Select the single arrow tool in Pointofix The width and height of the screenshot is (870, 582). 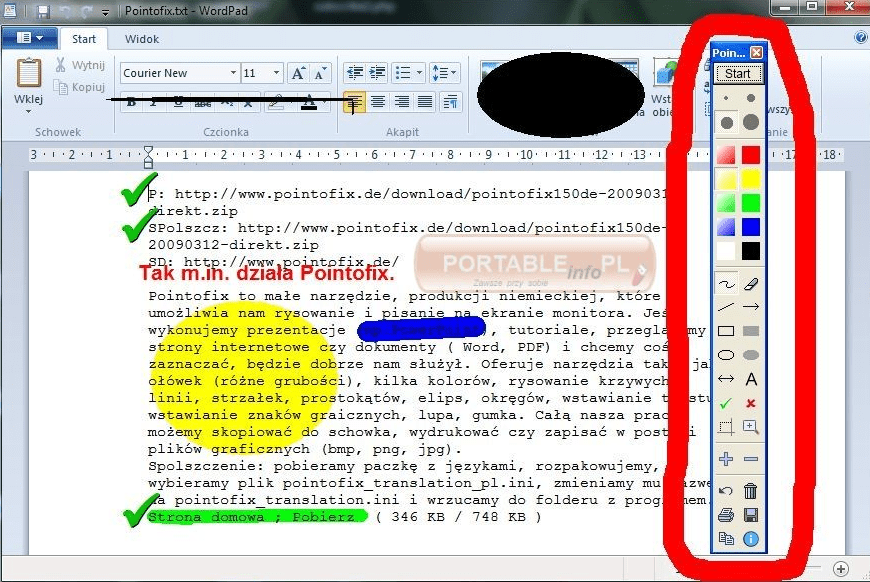[x=751, y=307]
